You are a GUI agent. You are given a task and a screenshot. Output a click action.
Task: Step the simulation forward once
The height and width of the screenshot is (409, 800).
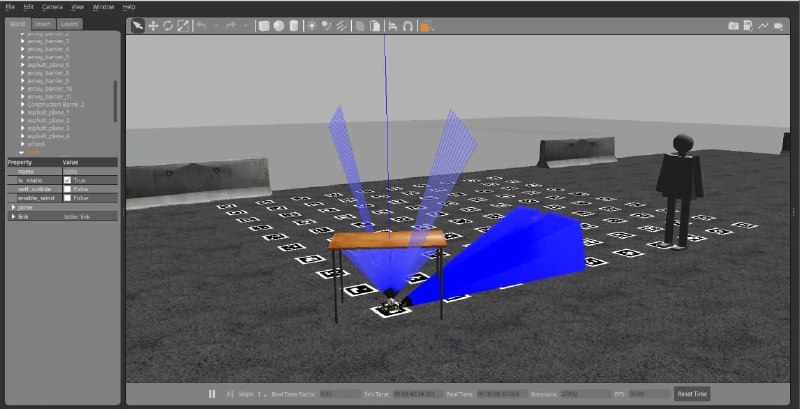click(x=230, y=394)
